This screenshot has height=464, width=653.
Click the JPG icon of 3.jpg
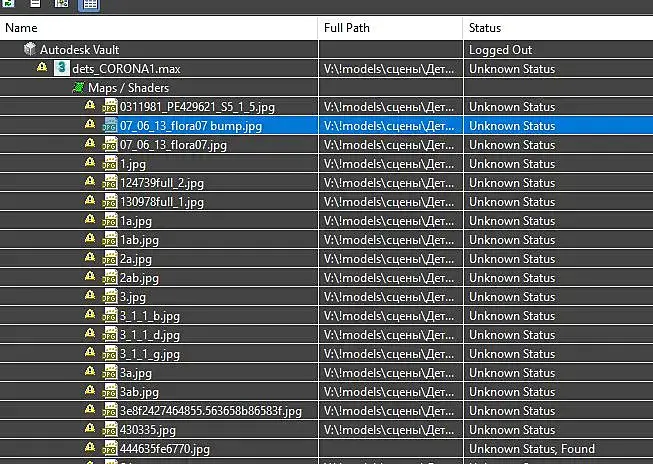coord(110,297)
